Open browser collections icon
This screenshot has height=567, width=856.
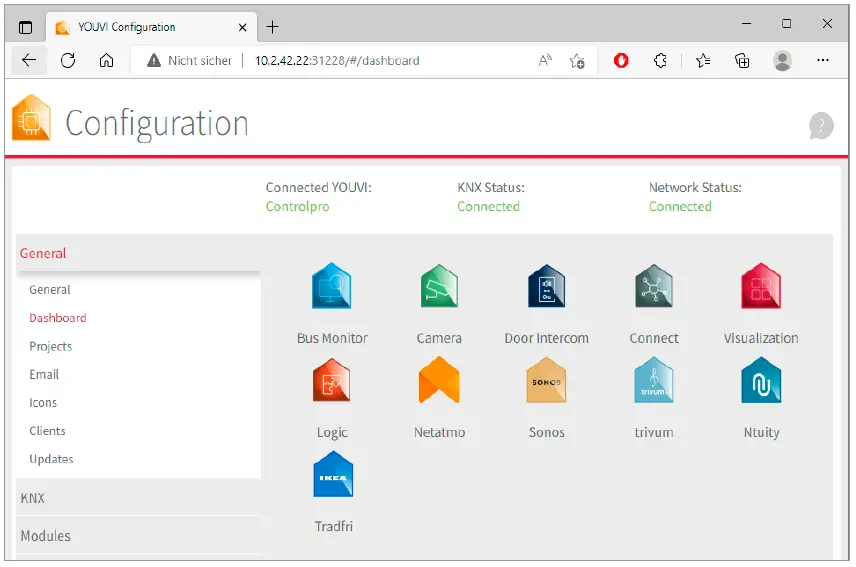[742, 60]
